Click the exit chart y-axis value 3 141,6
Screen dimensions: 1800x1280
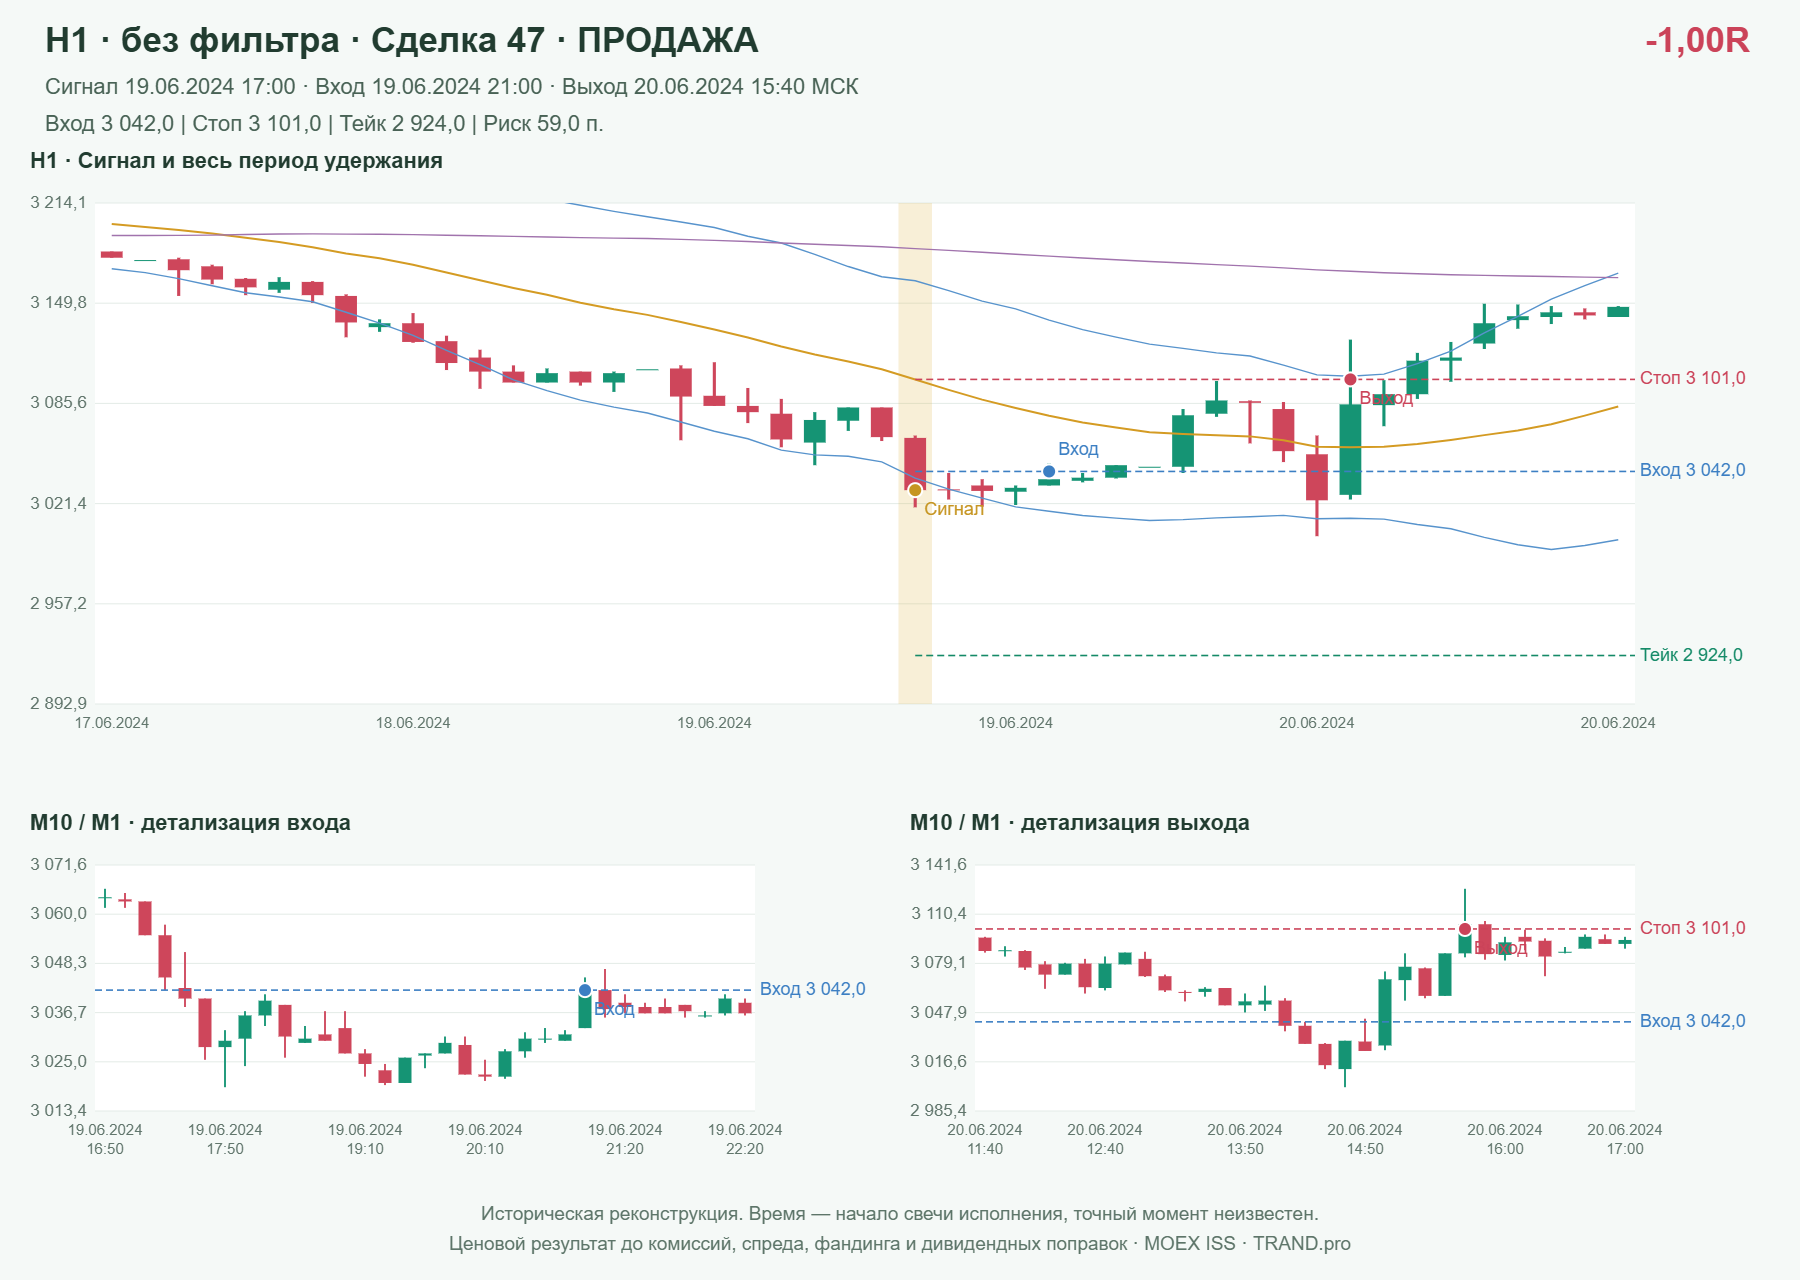point(938,865)
